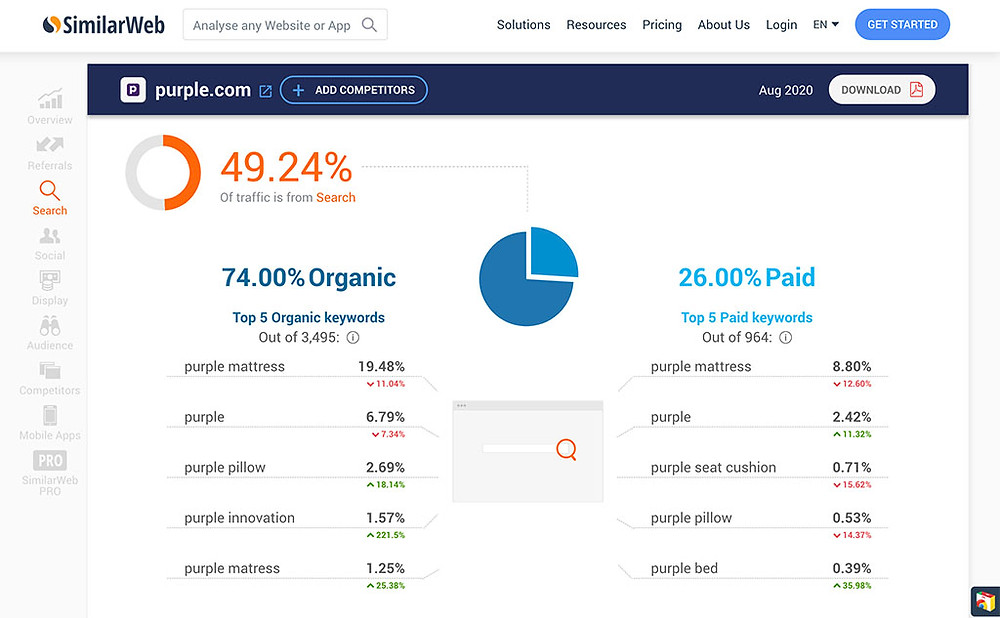Click the SimilarWeb logo
Screen dimensions: 1000x618
(103, 25)
